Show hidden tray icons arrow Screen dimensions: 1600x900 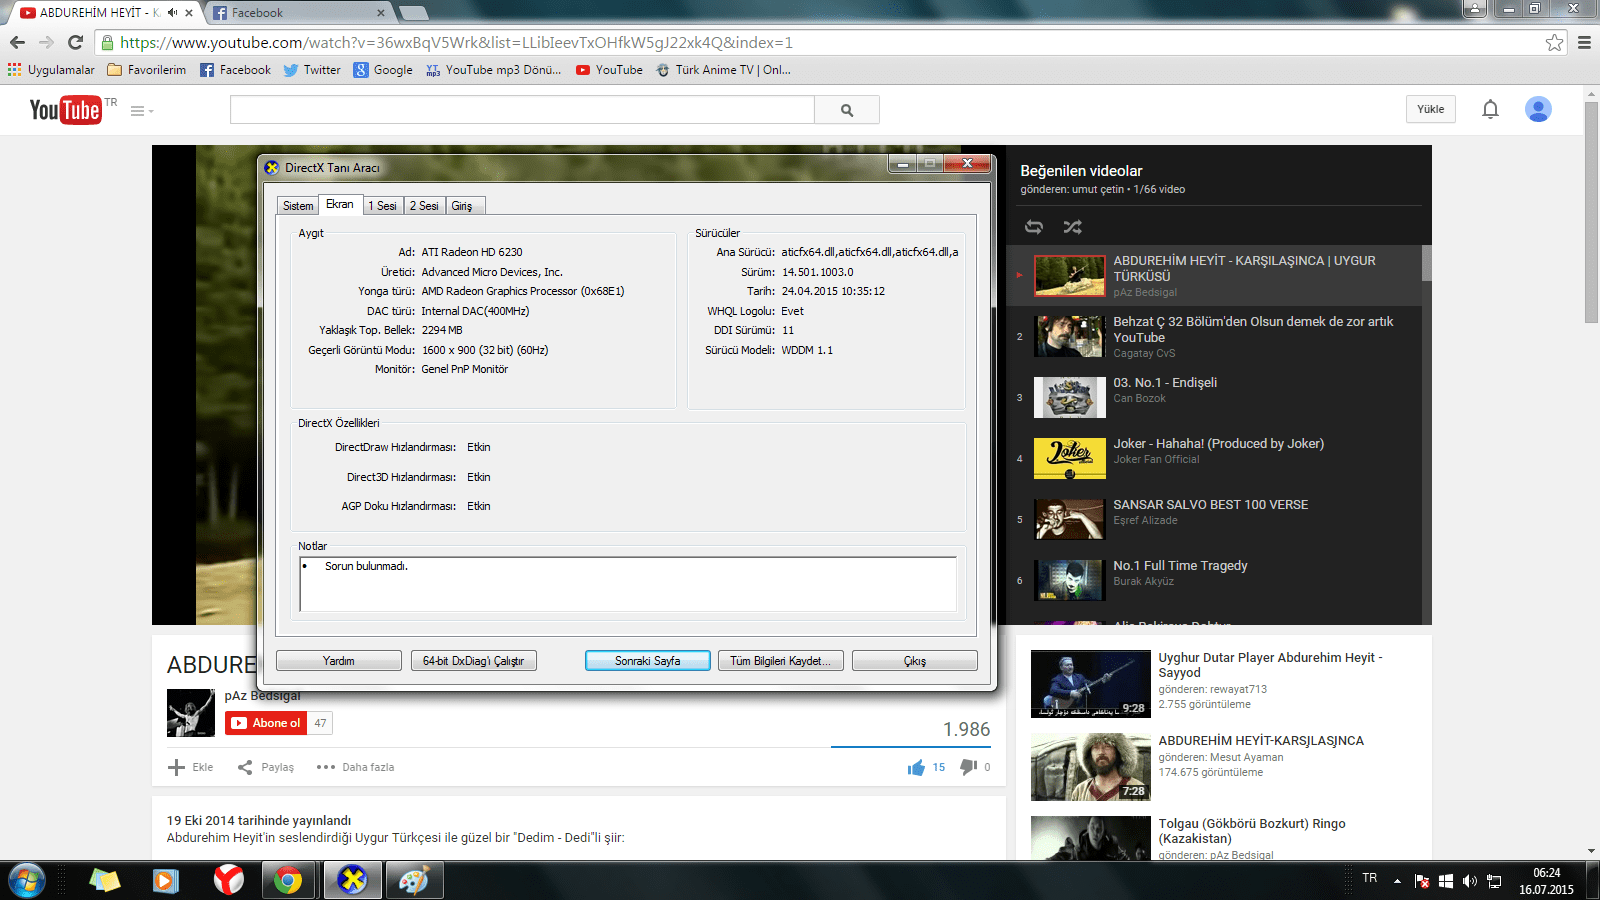(x=1397, y=881)
